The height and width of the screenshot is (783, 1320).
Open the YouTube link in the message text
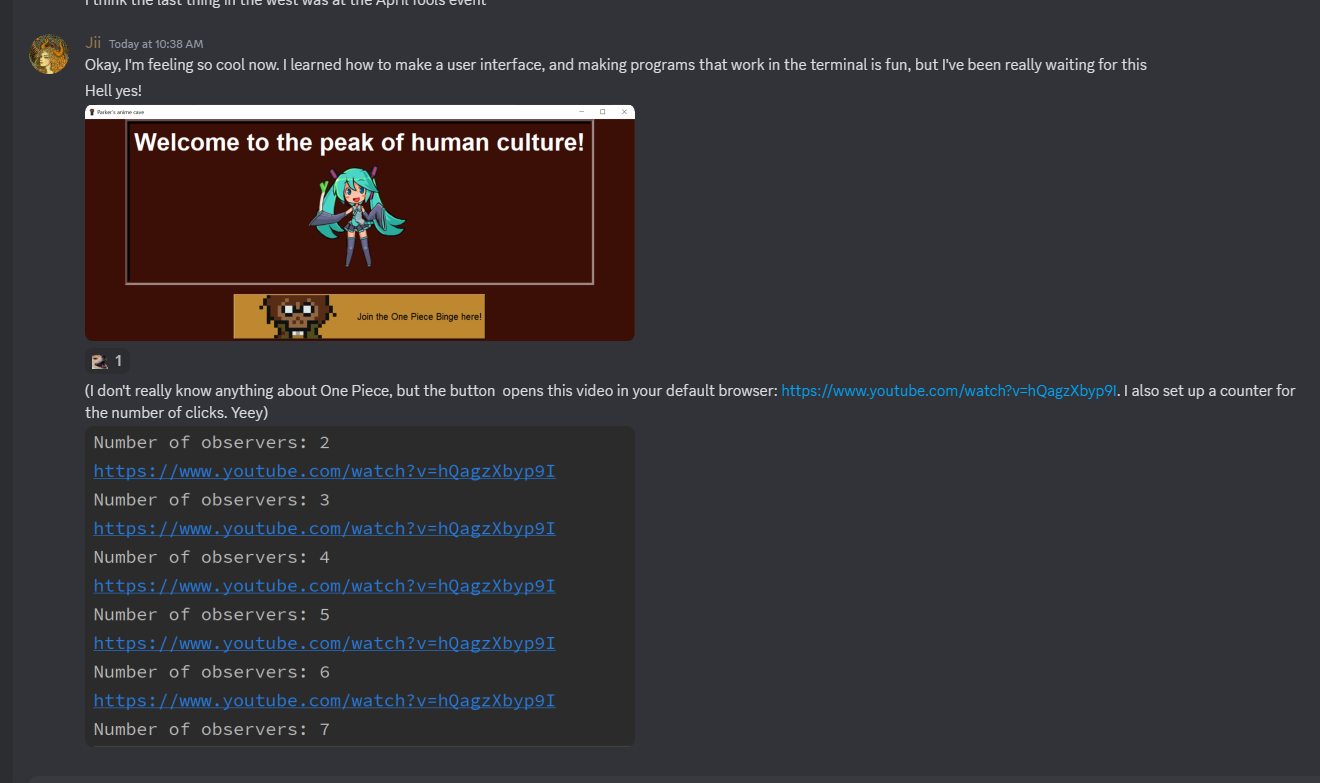point(949,391)
